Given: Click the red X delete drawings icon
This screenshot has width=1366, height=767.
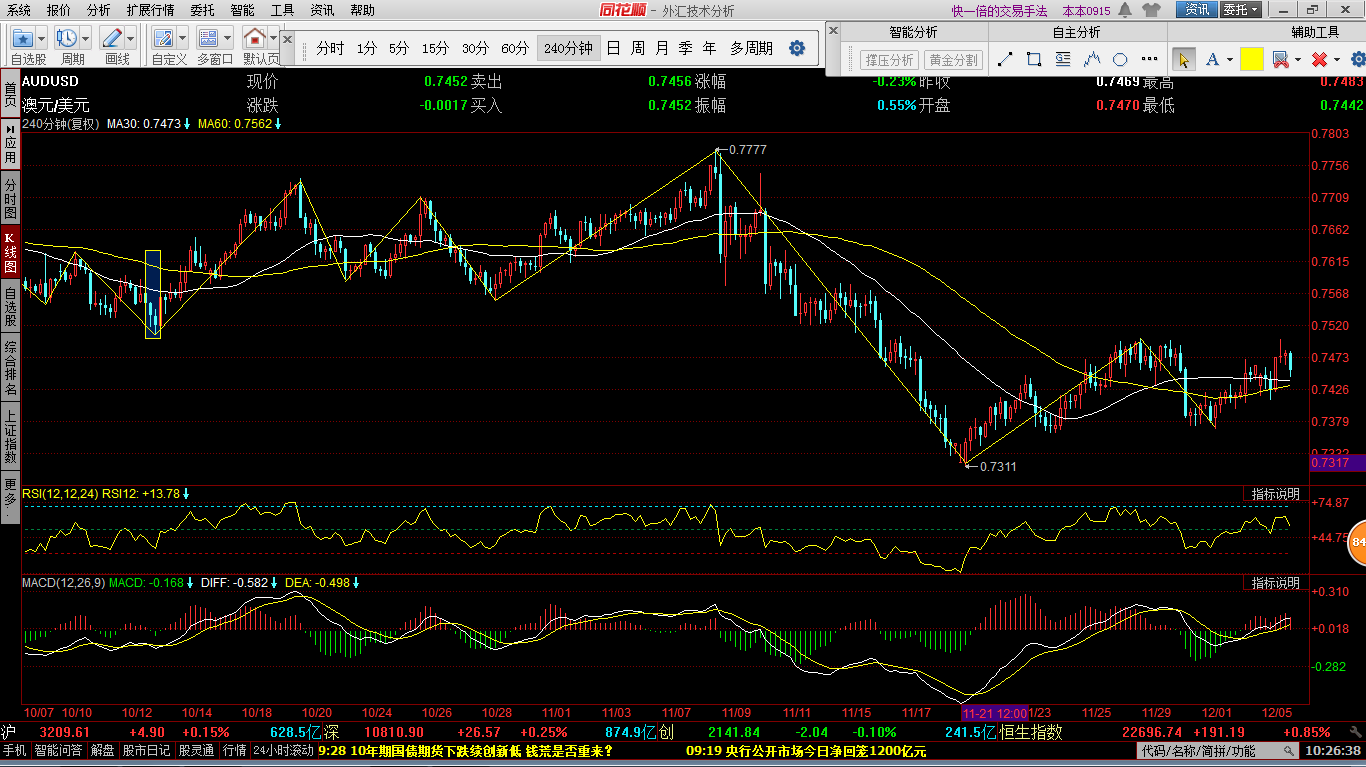Looking at the screenshot, I should 1320,60.
